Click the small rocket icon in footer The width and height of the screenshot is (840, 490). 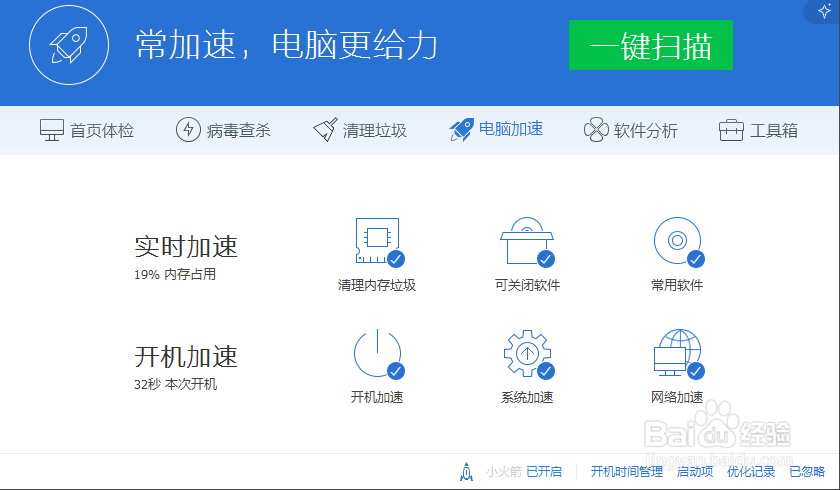point(467,471)
